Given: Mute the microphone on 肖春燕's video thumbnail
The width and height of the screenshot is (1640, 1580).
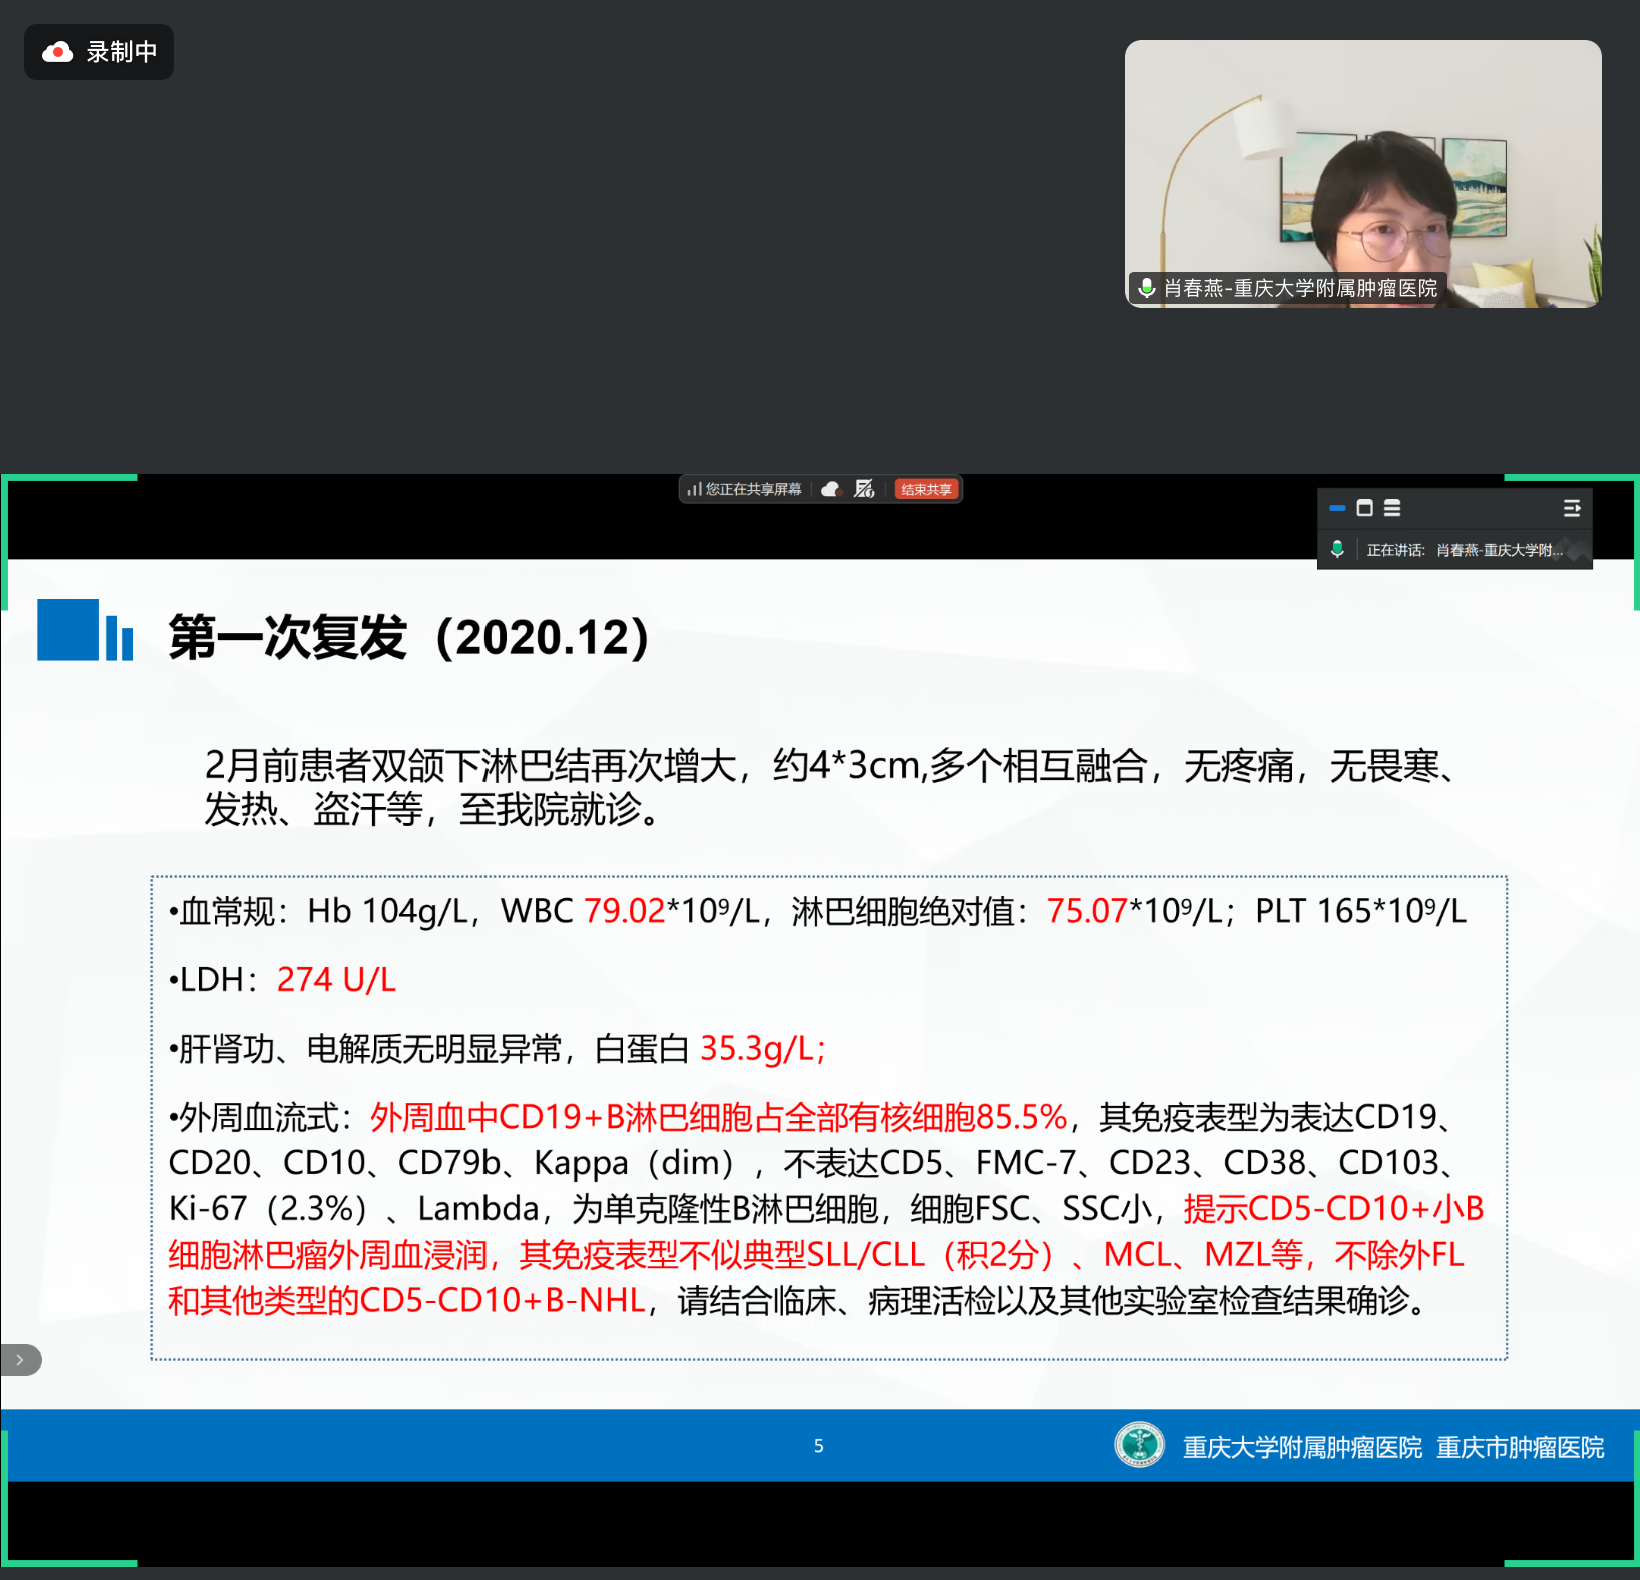Looking at the screenshot, I should [x=1146, y=289].
